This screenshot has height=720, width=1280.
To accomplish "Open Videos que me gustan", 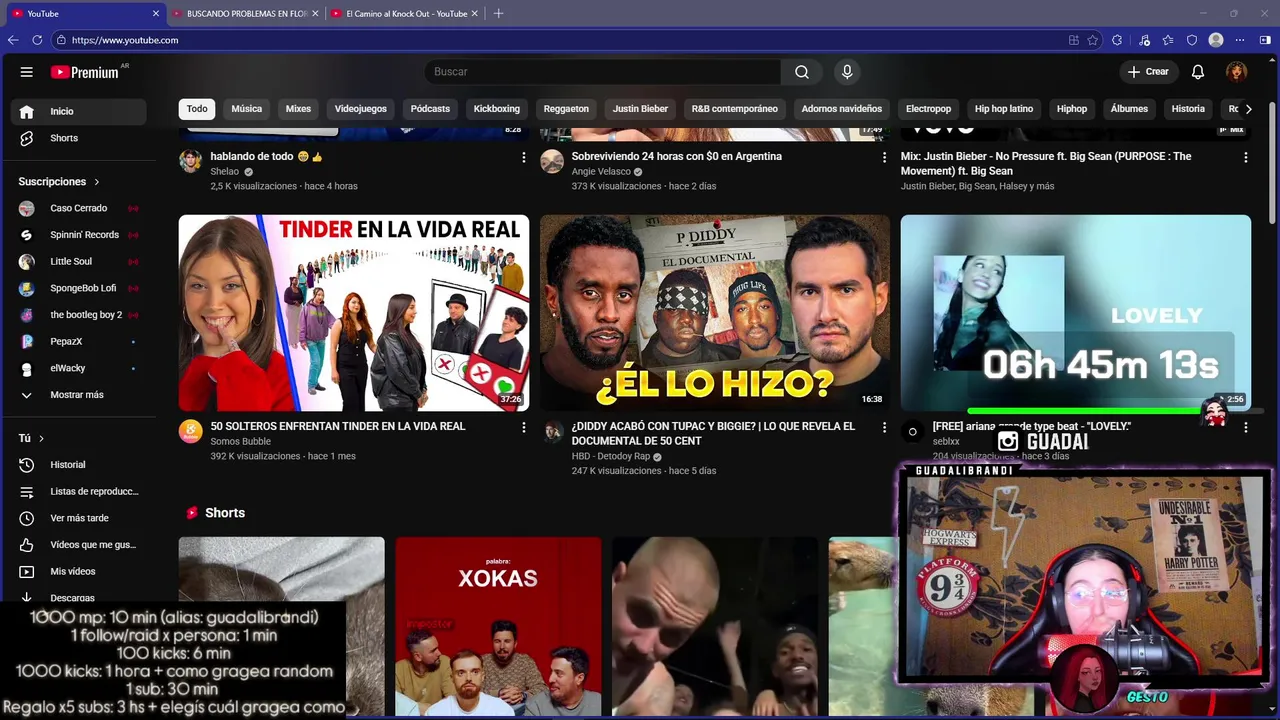I will (x=79, y=545).
